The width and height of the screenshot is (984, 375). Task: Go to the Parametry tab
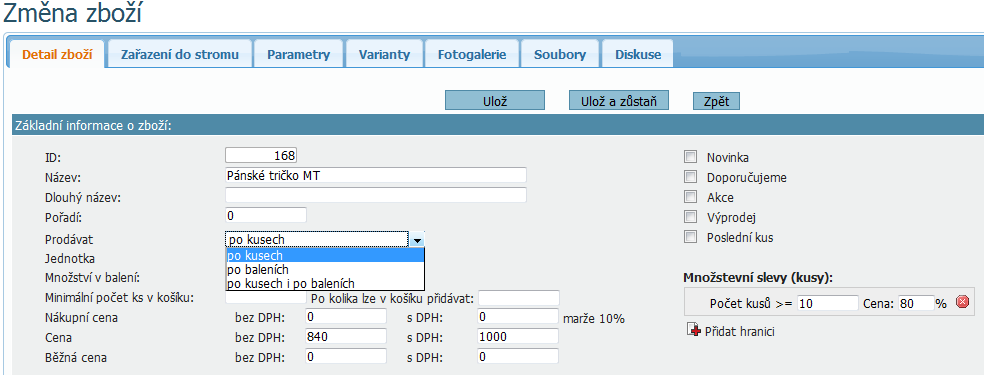click(x=299, y=55)
